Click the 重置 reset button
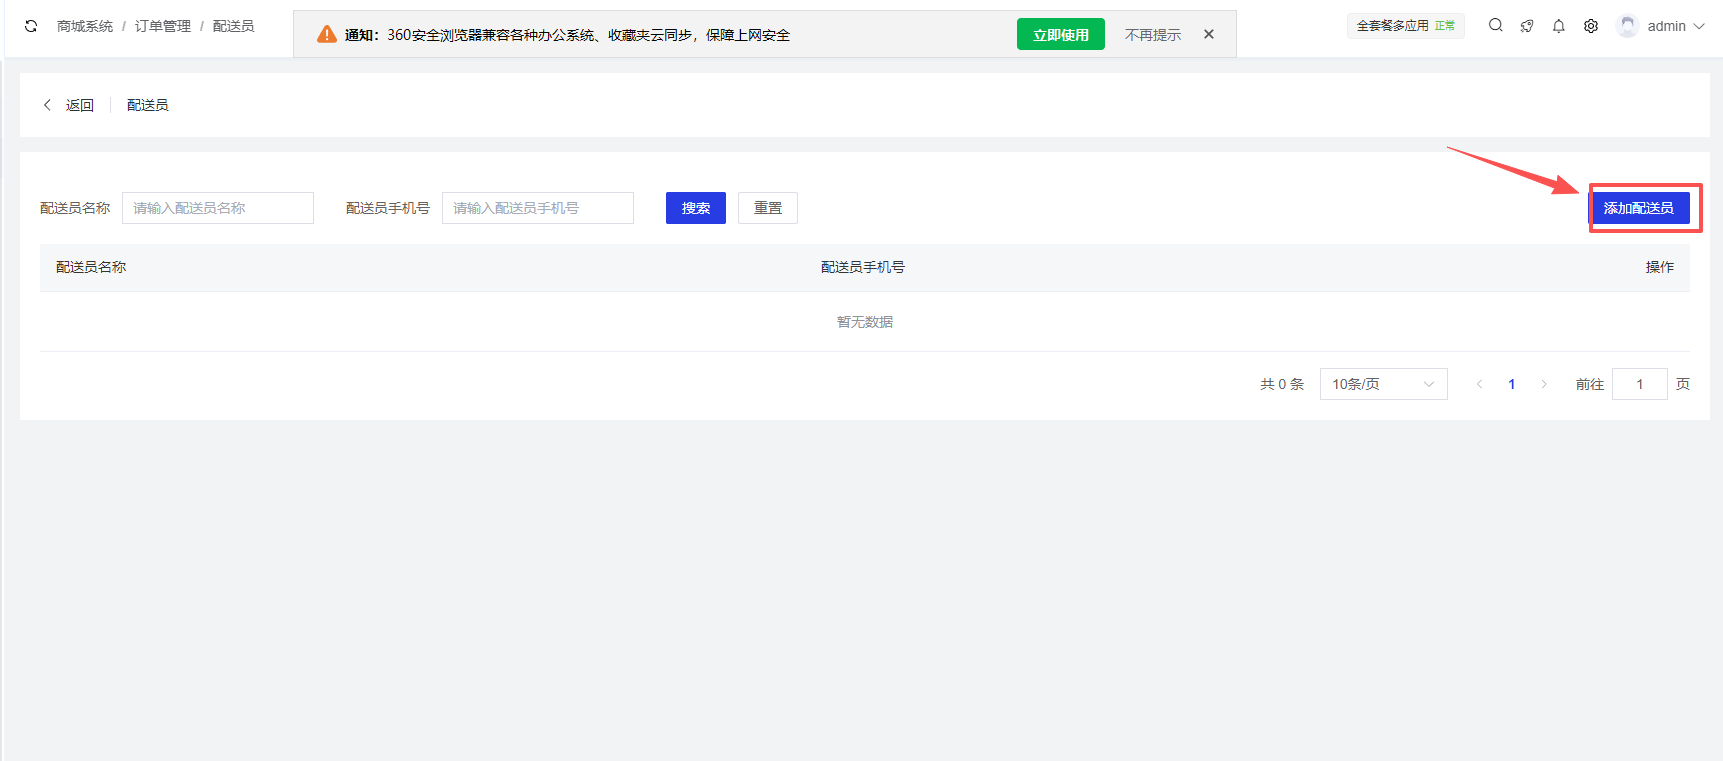This screenshot has height=761, width=1723. point(767,208)
